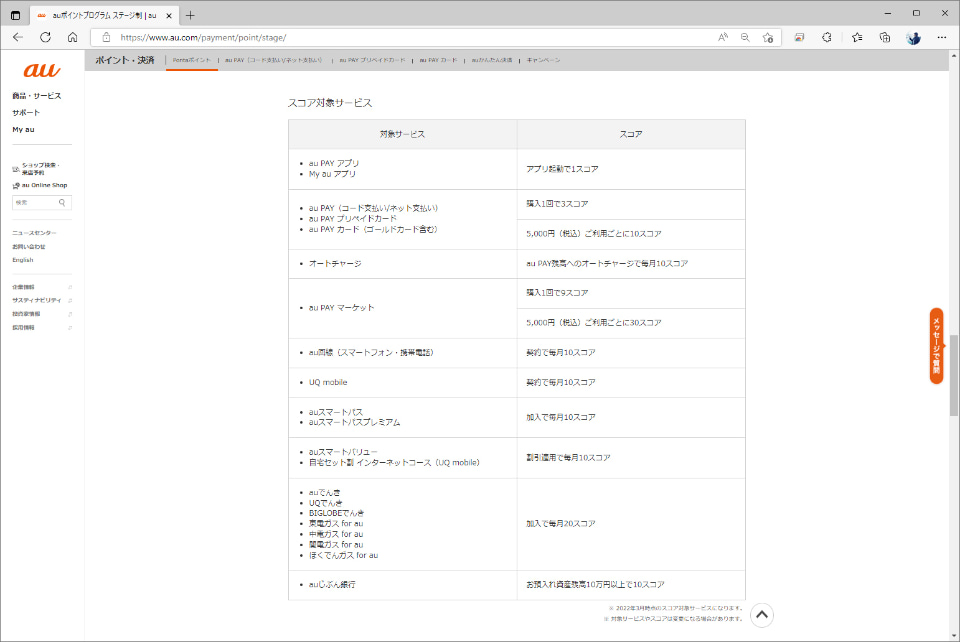Open a new browser tab
Viewport: 960px width, 642px height.
coord(190,15)
